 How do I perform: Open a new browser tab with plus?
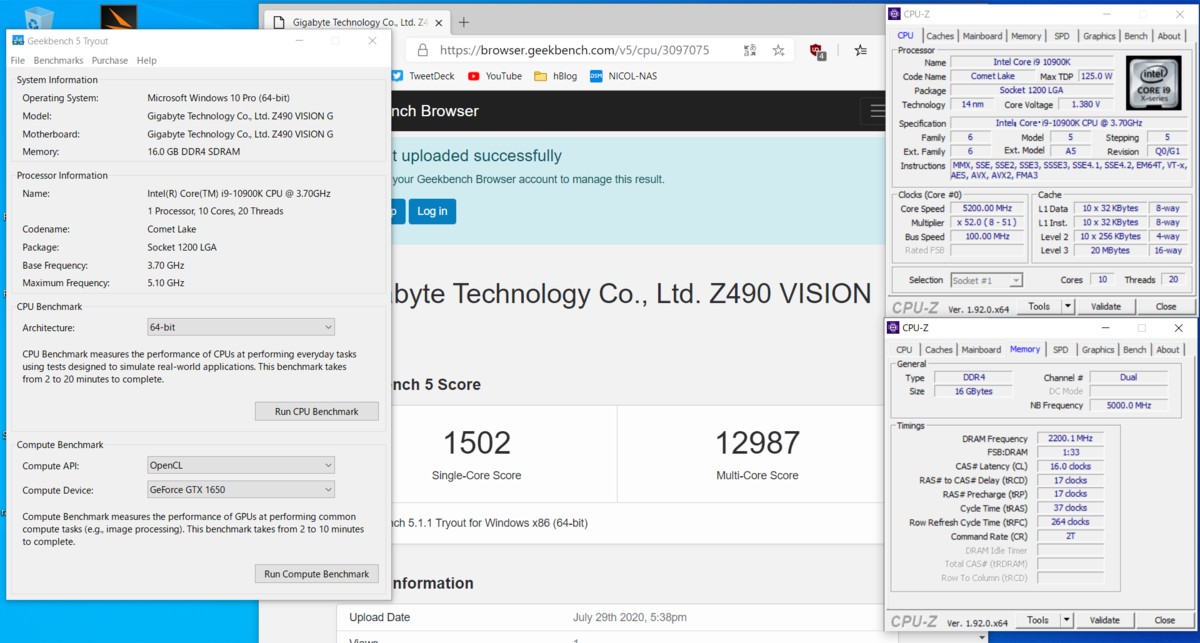tap(464, 22)
